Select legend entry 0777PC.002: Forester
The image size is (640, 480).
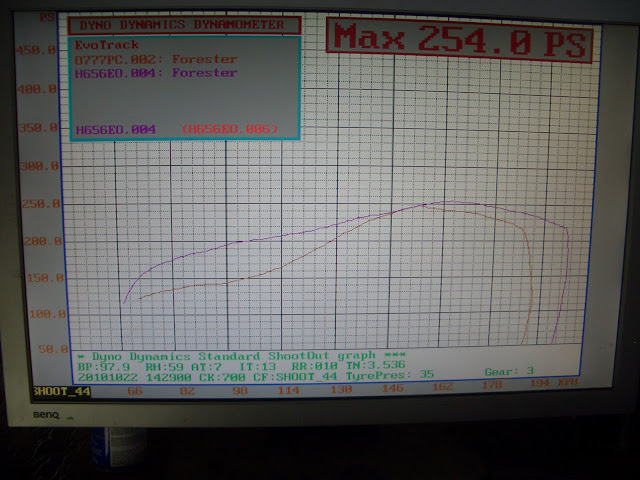pos(156,59)
